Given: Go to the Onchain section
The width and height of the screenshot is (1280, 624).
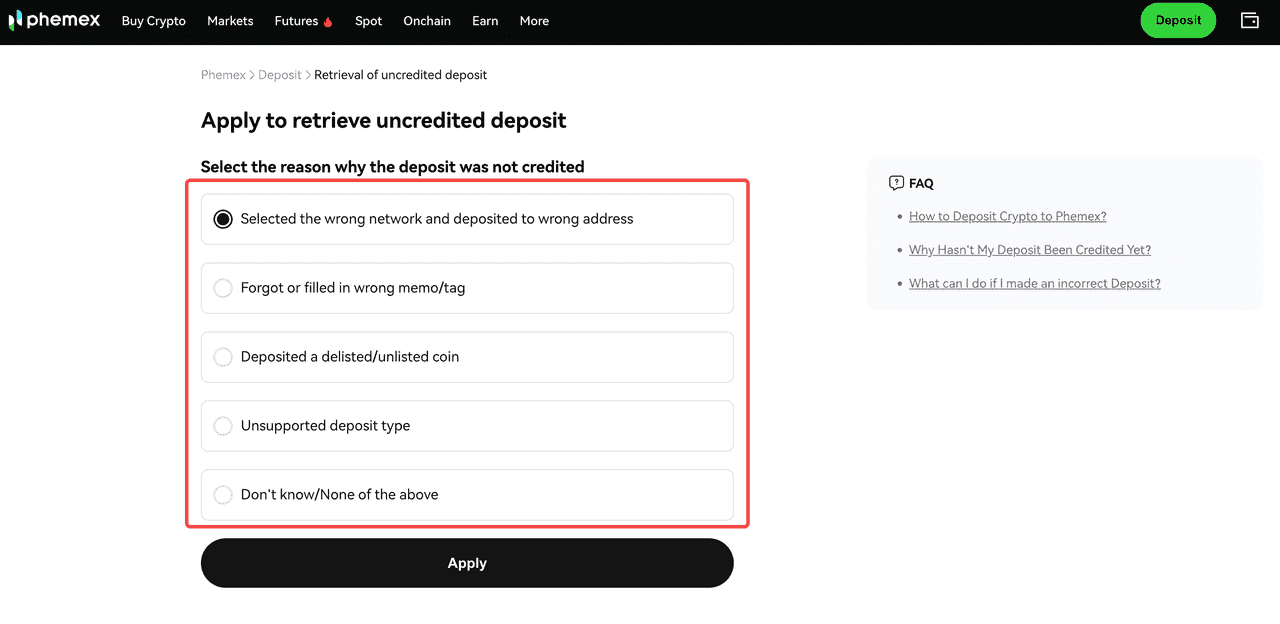Looking at the screenshot, I should coord(427,21).
